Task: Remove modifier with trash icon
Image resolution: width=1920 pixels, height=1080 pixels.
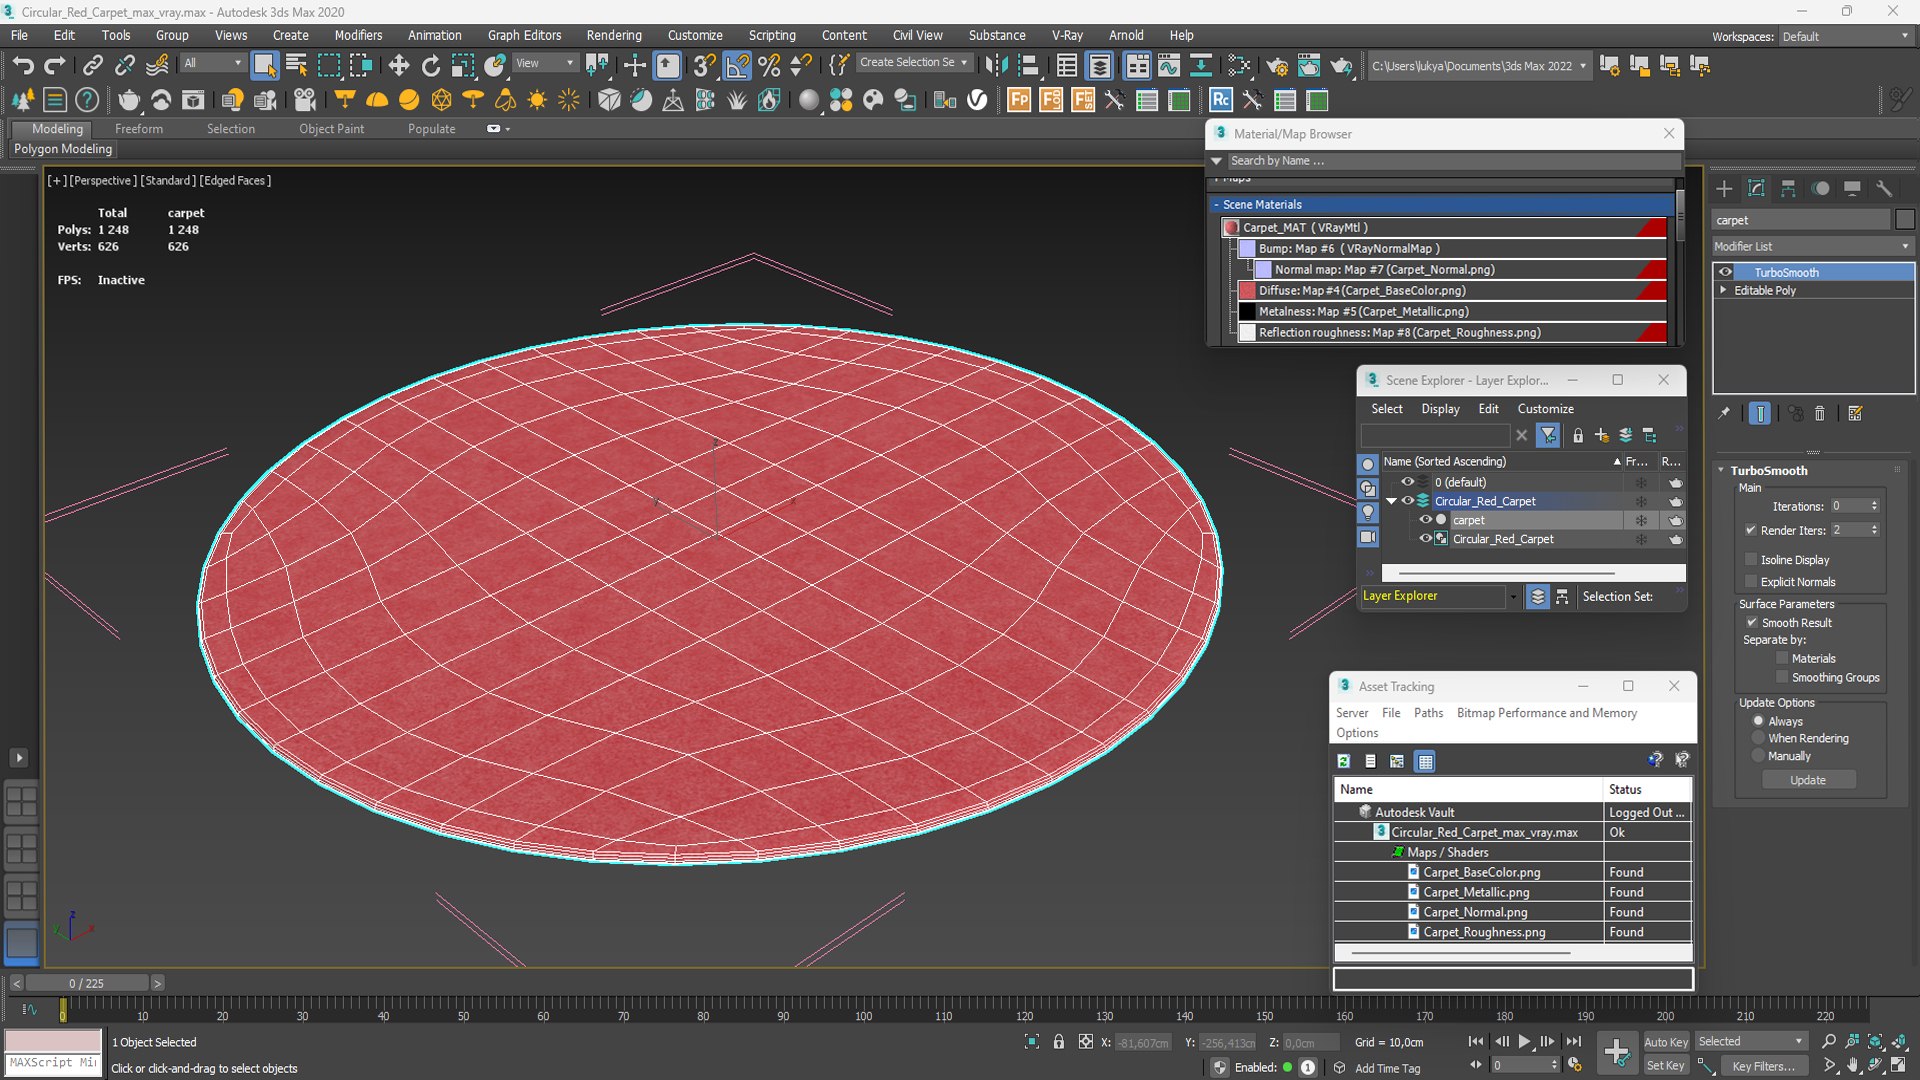Action: pos(1820,413)
